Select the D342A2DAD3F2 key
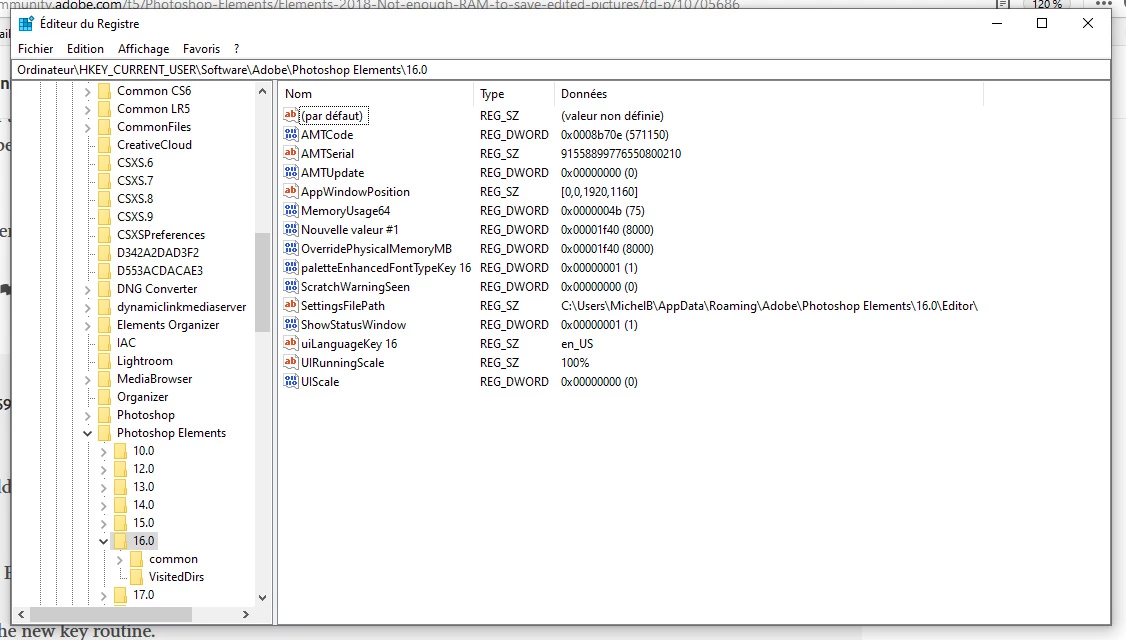 (158, 253)
